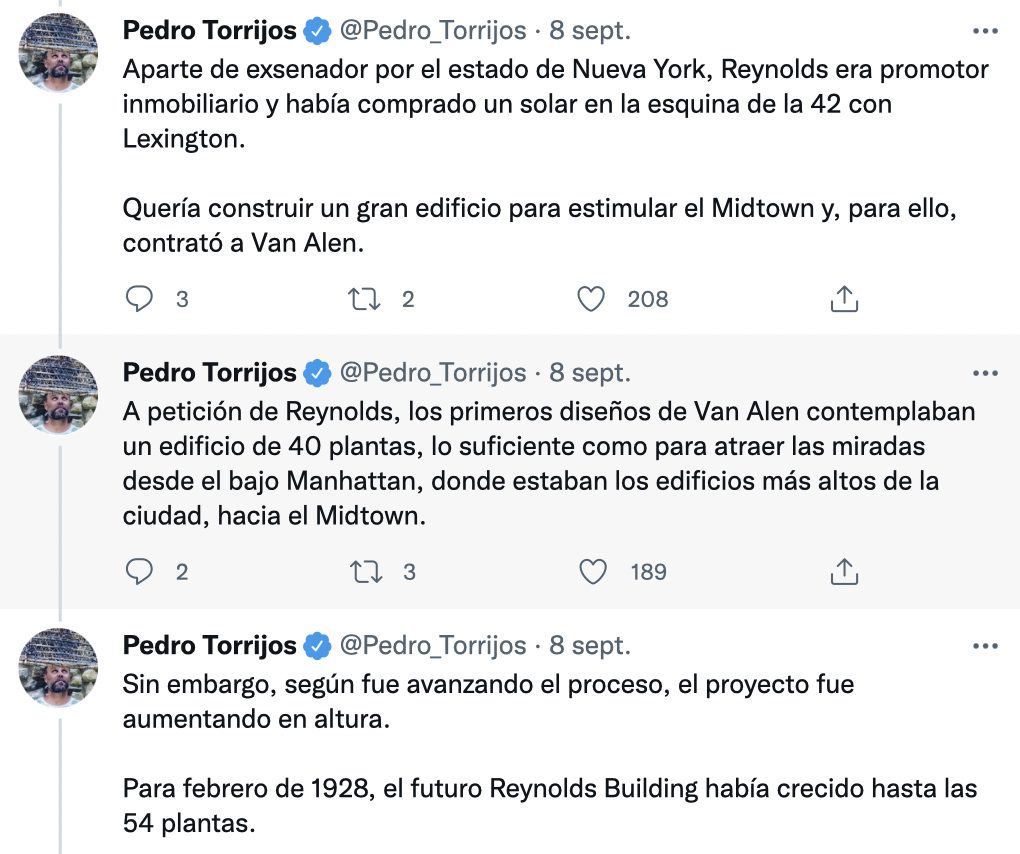Click the profile avatar on the third tweet

[x=59, y=666]
